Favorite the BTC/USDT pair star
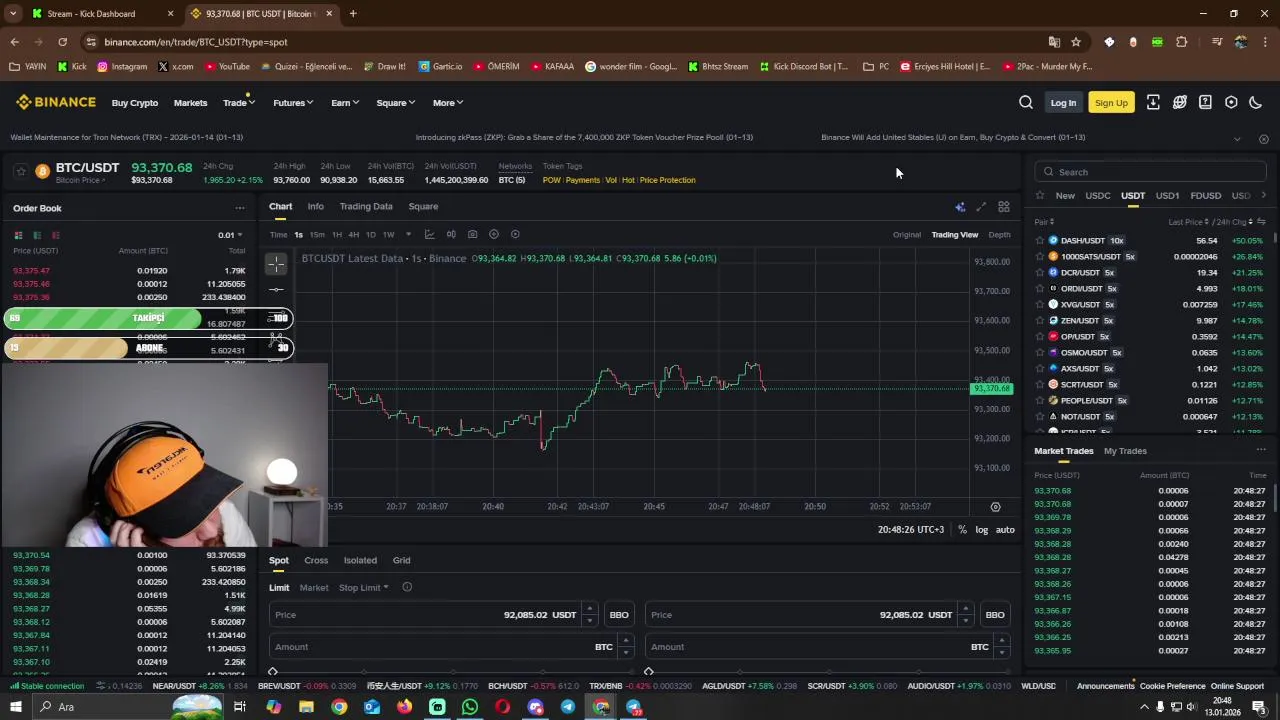Screen dimensions: 1280x720 click(x=20, y=172)
